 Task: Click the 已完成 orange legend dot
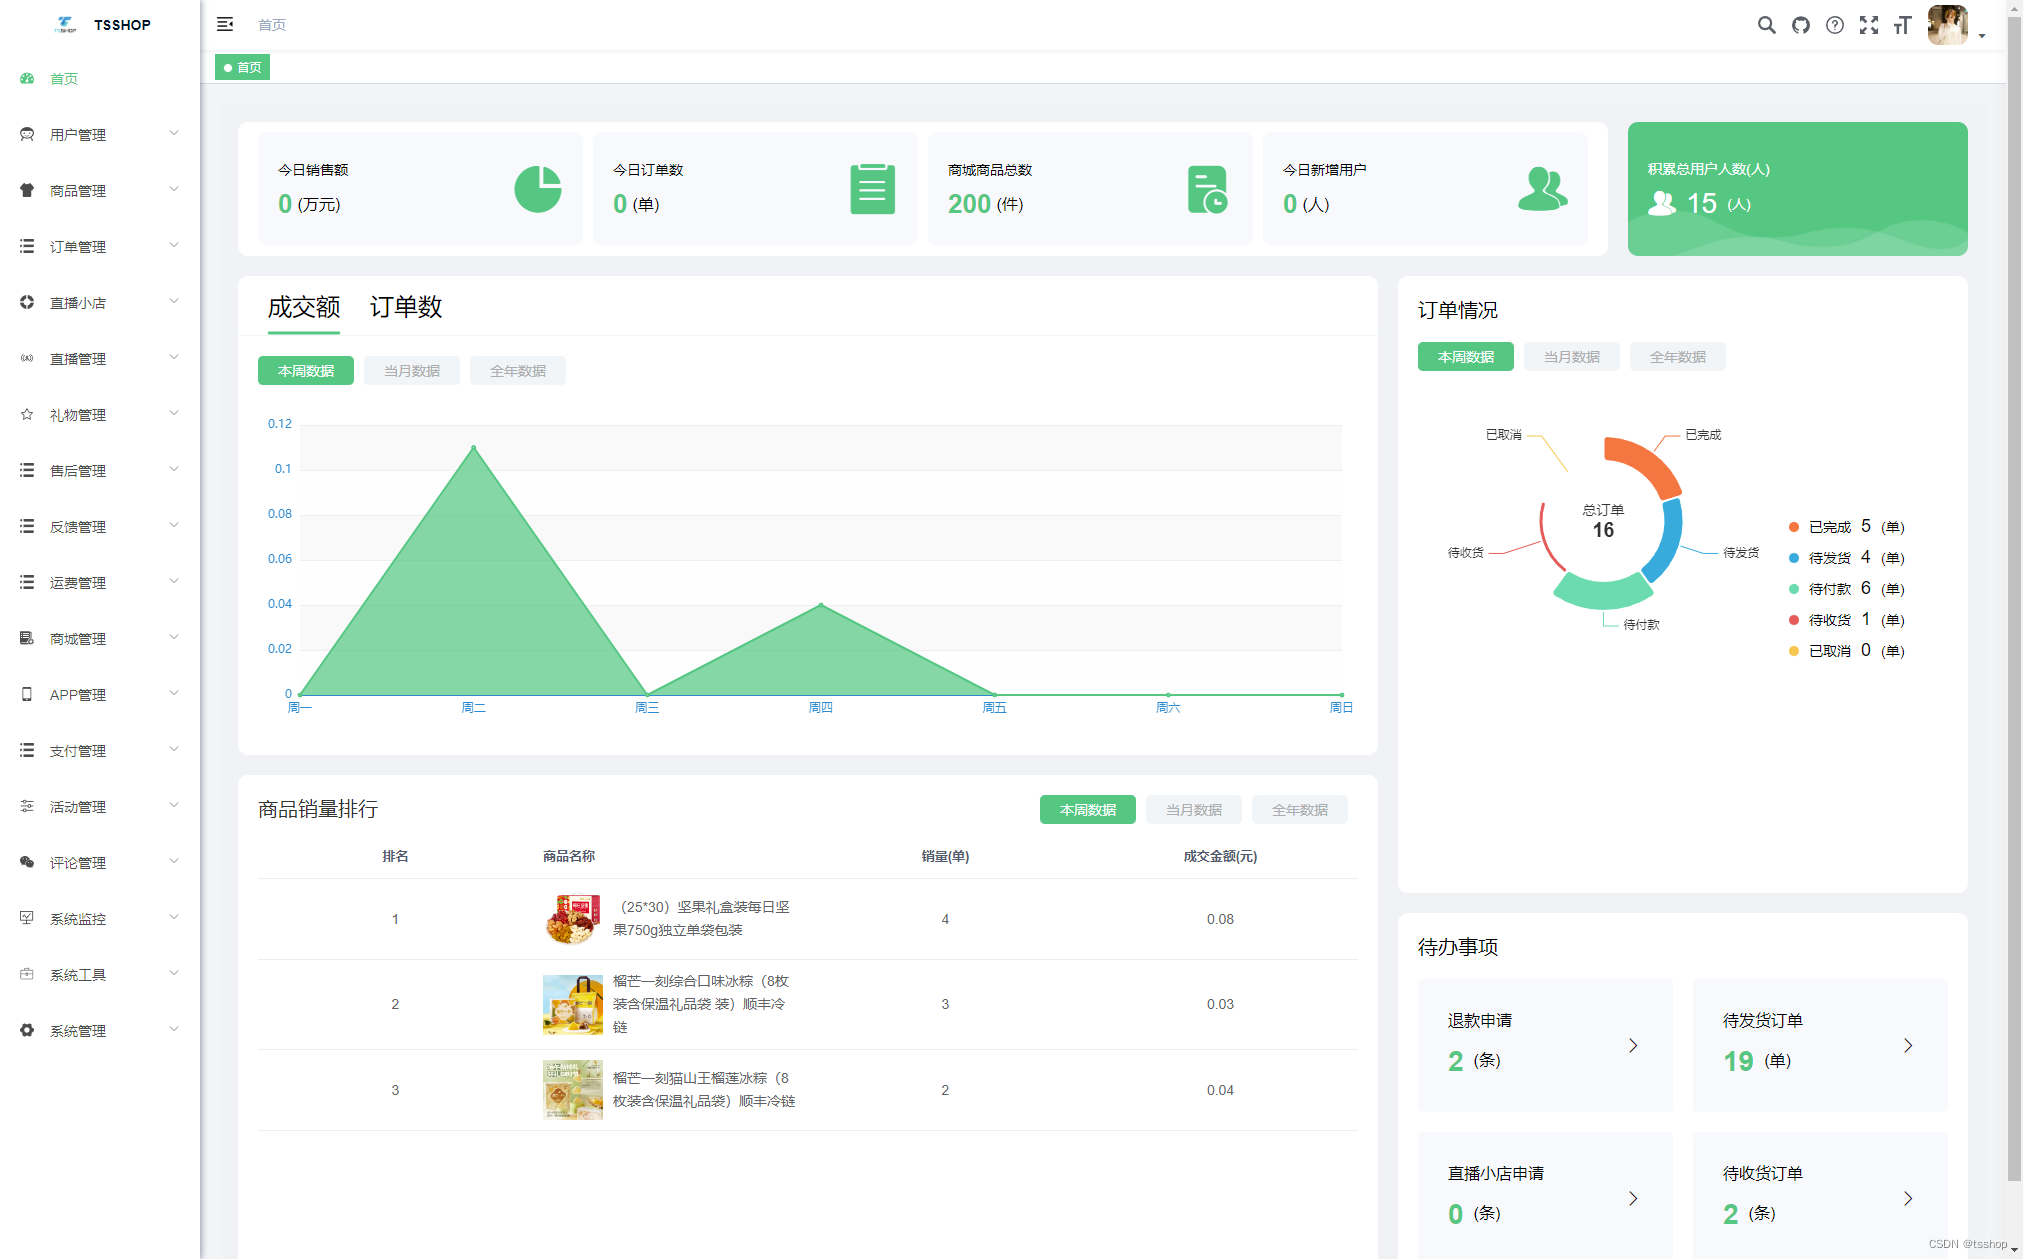(x=1793, y=527)
